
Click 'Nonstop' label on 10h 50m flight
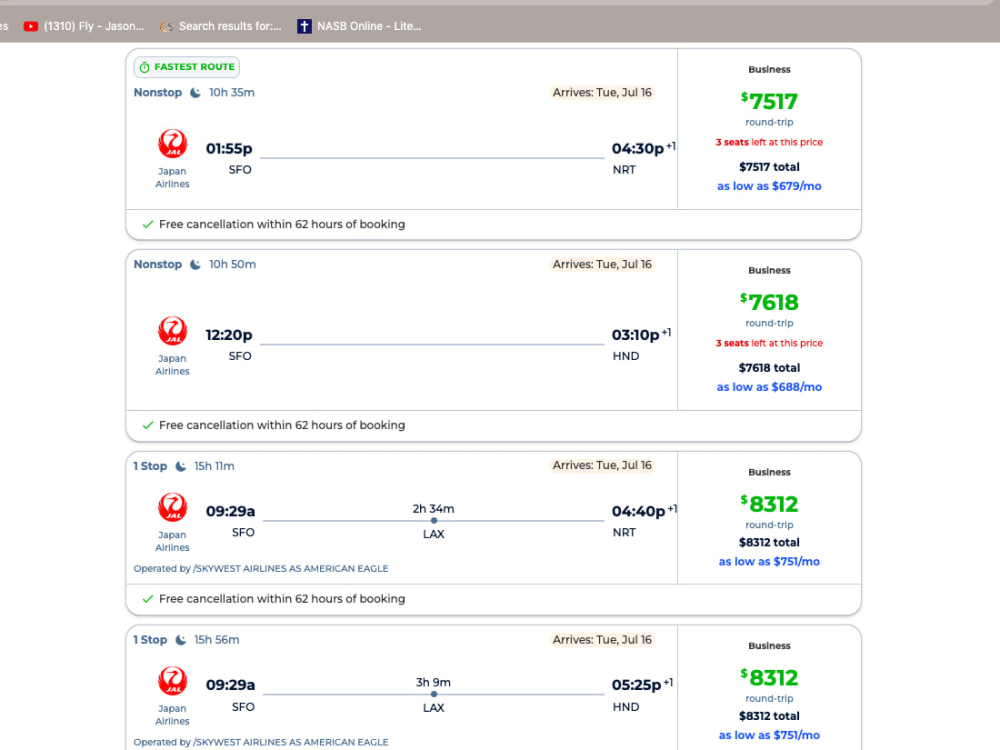[x=158, y=264]
